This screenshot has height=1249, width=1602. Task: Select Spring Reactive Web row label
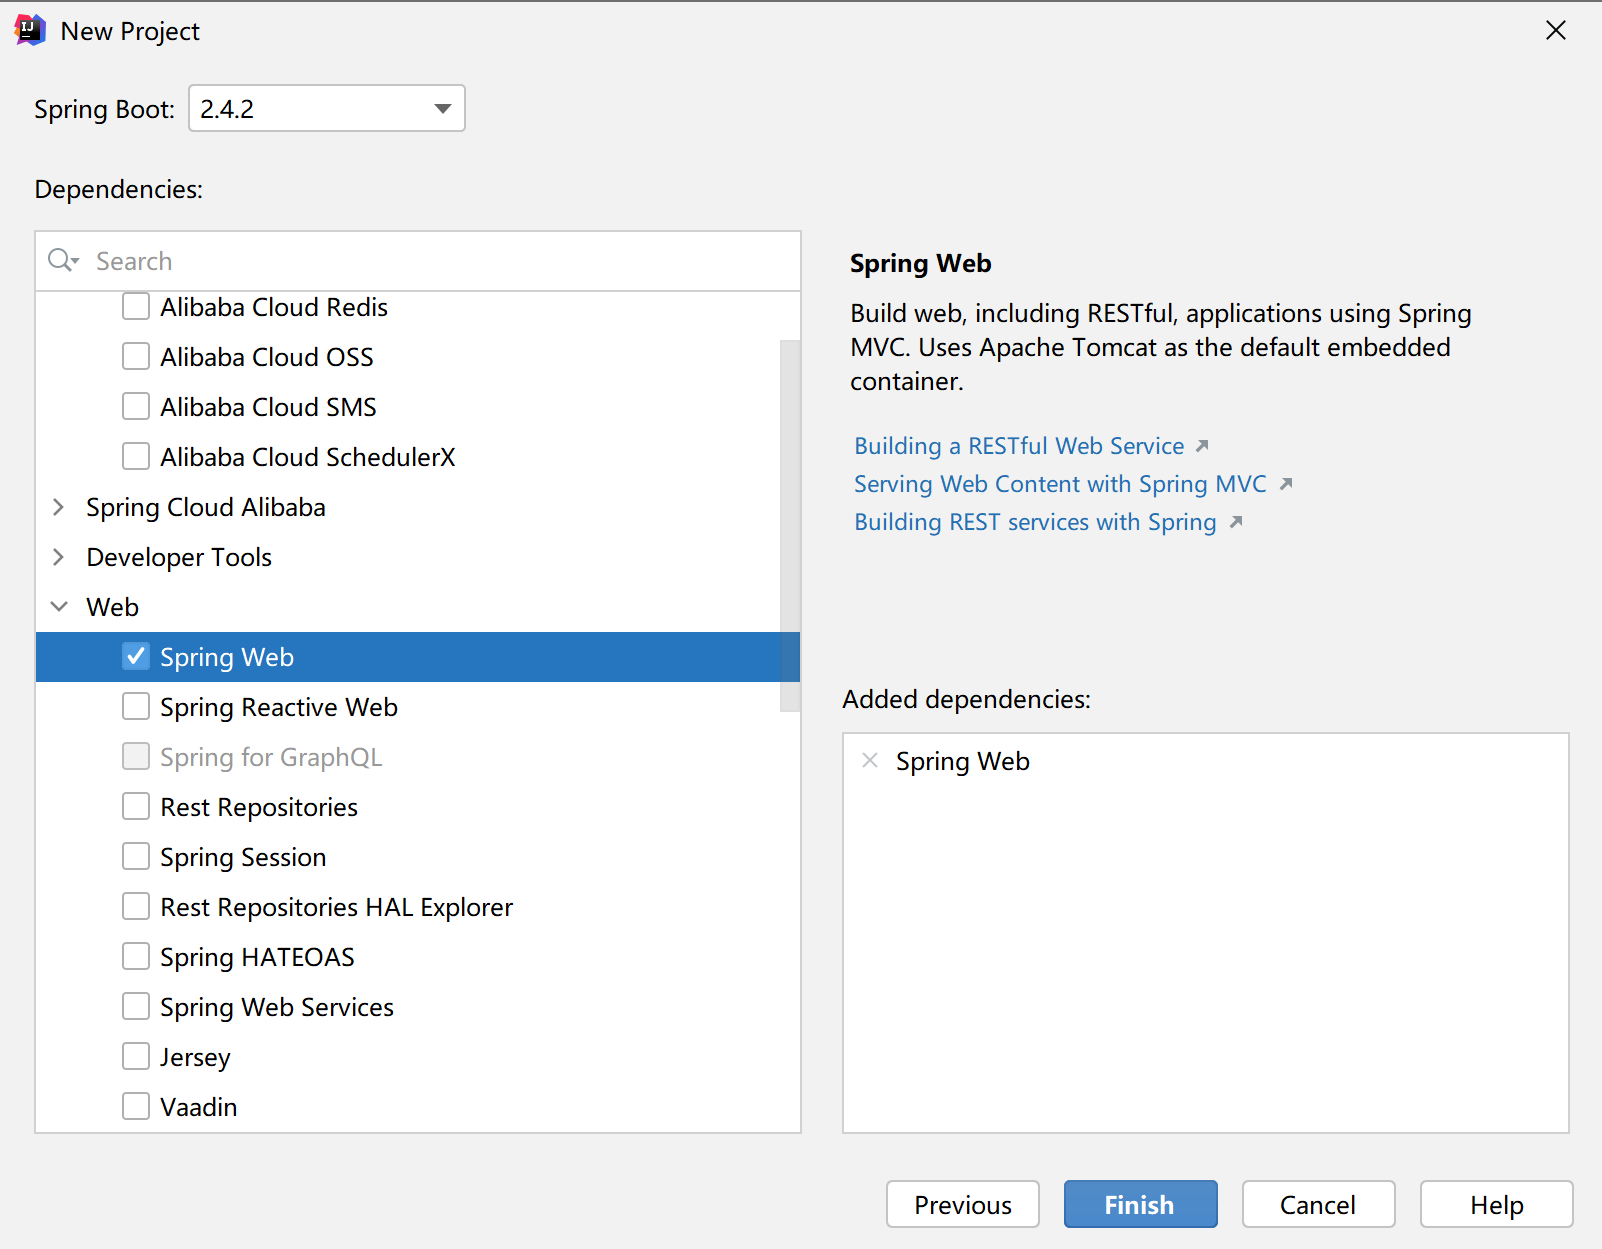tap(279, 707)
